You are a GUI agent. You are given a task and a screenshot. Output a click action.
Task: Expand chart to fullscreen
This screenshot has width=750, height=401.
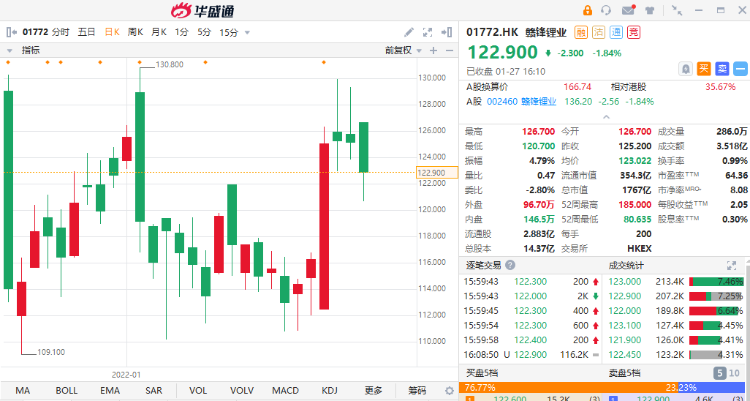(x=428, y=32)
